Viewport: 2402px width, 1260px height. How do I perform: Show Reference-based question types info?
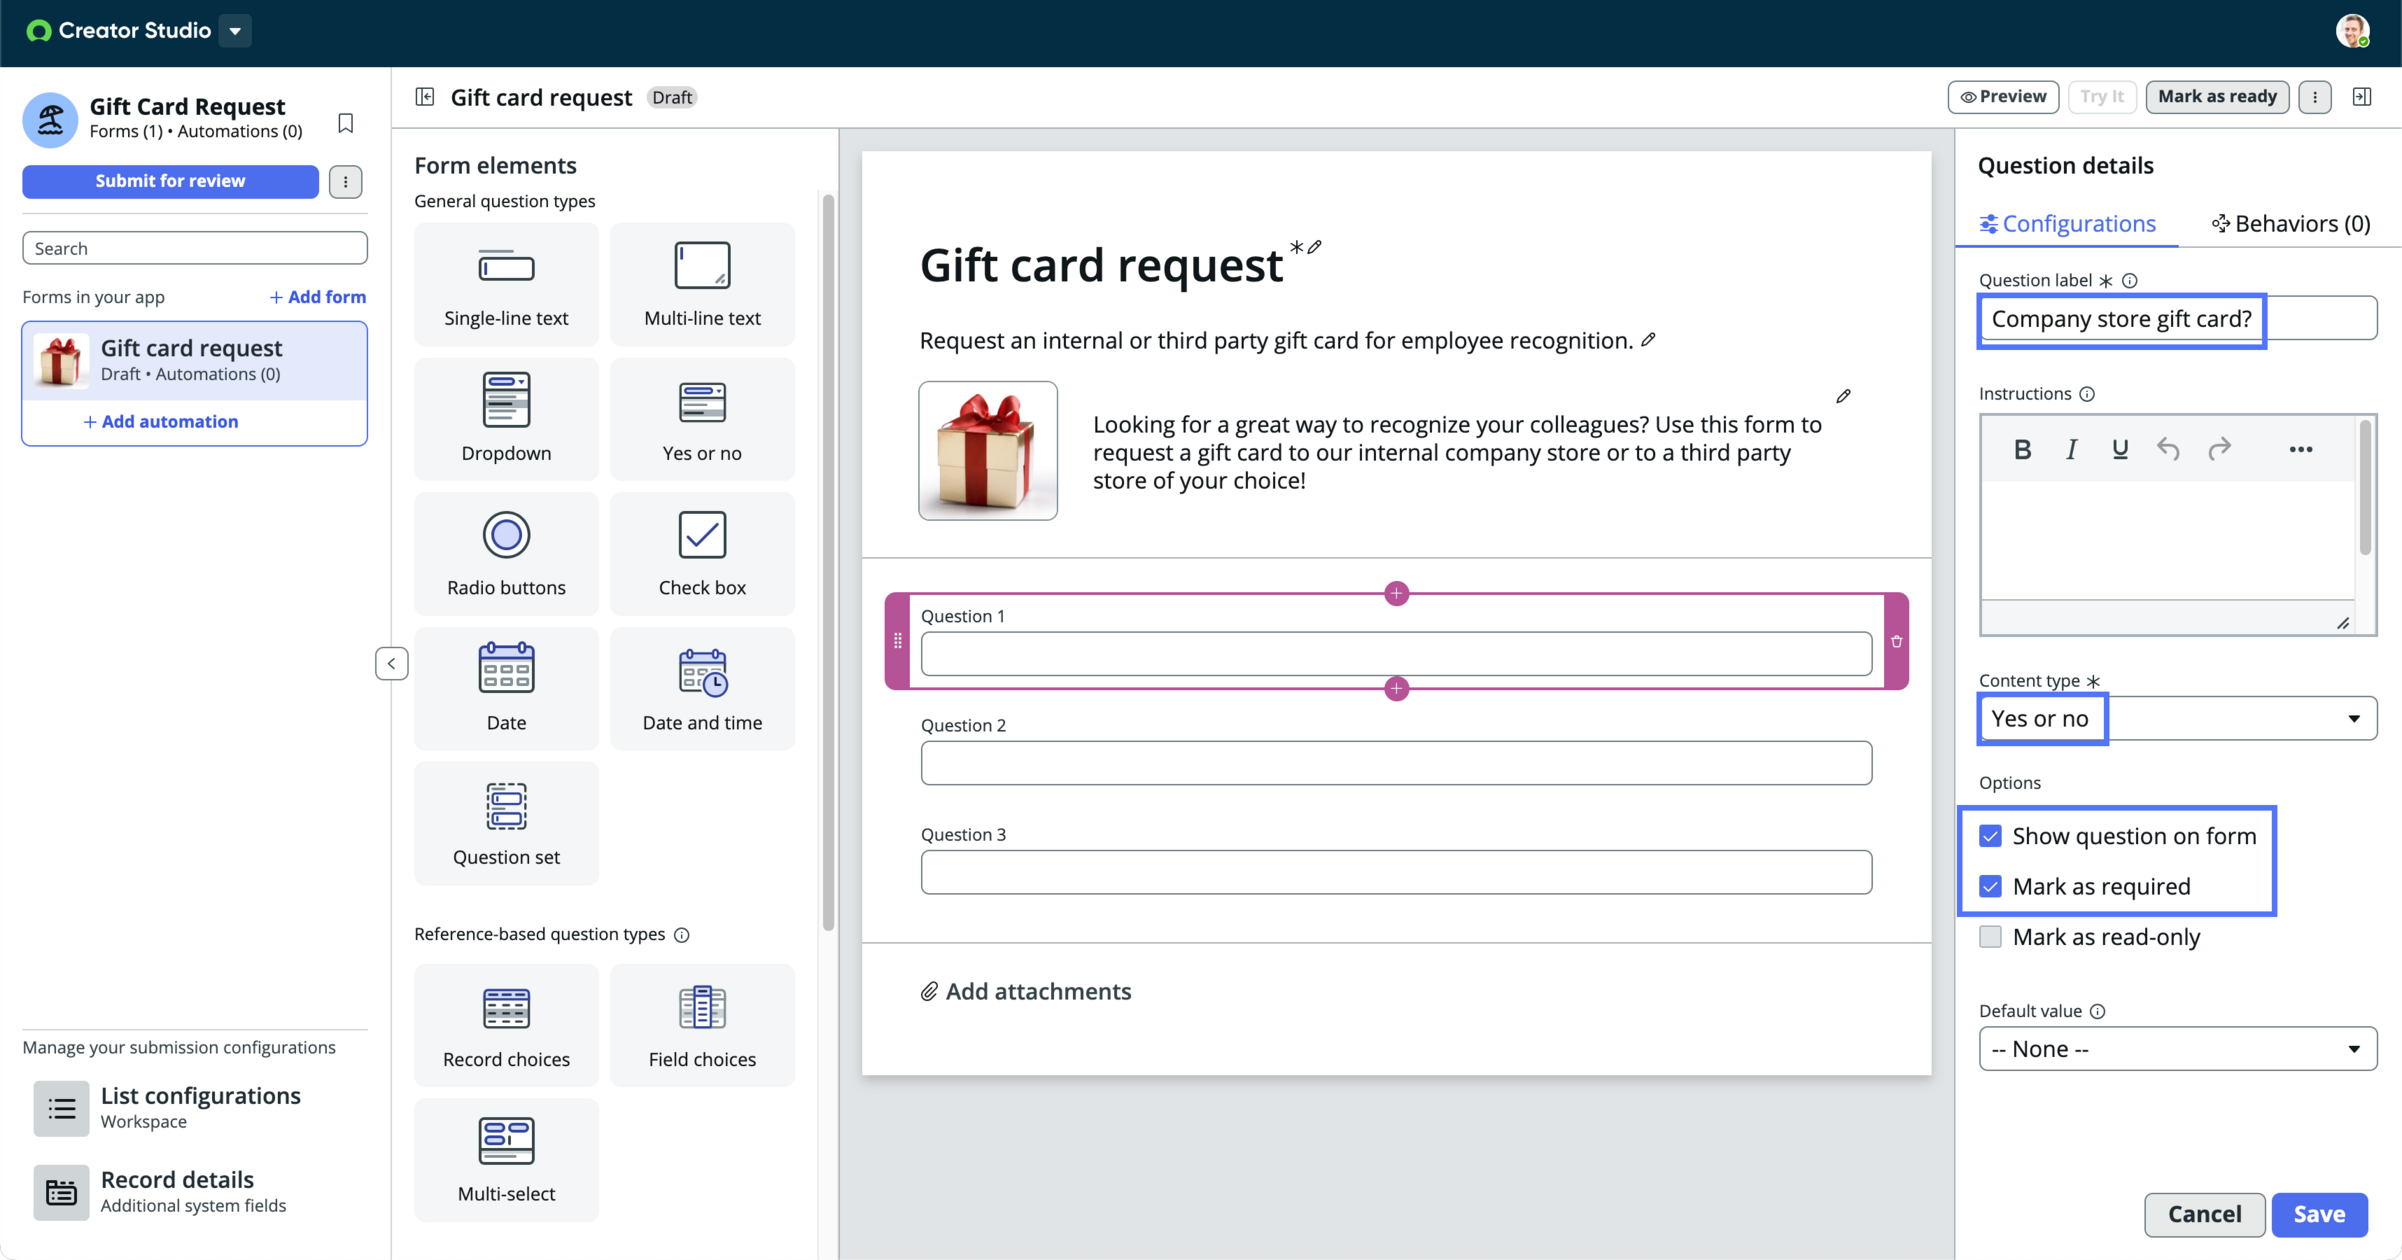pyautogui.click(x=682, y=935)
